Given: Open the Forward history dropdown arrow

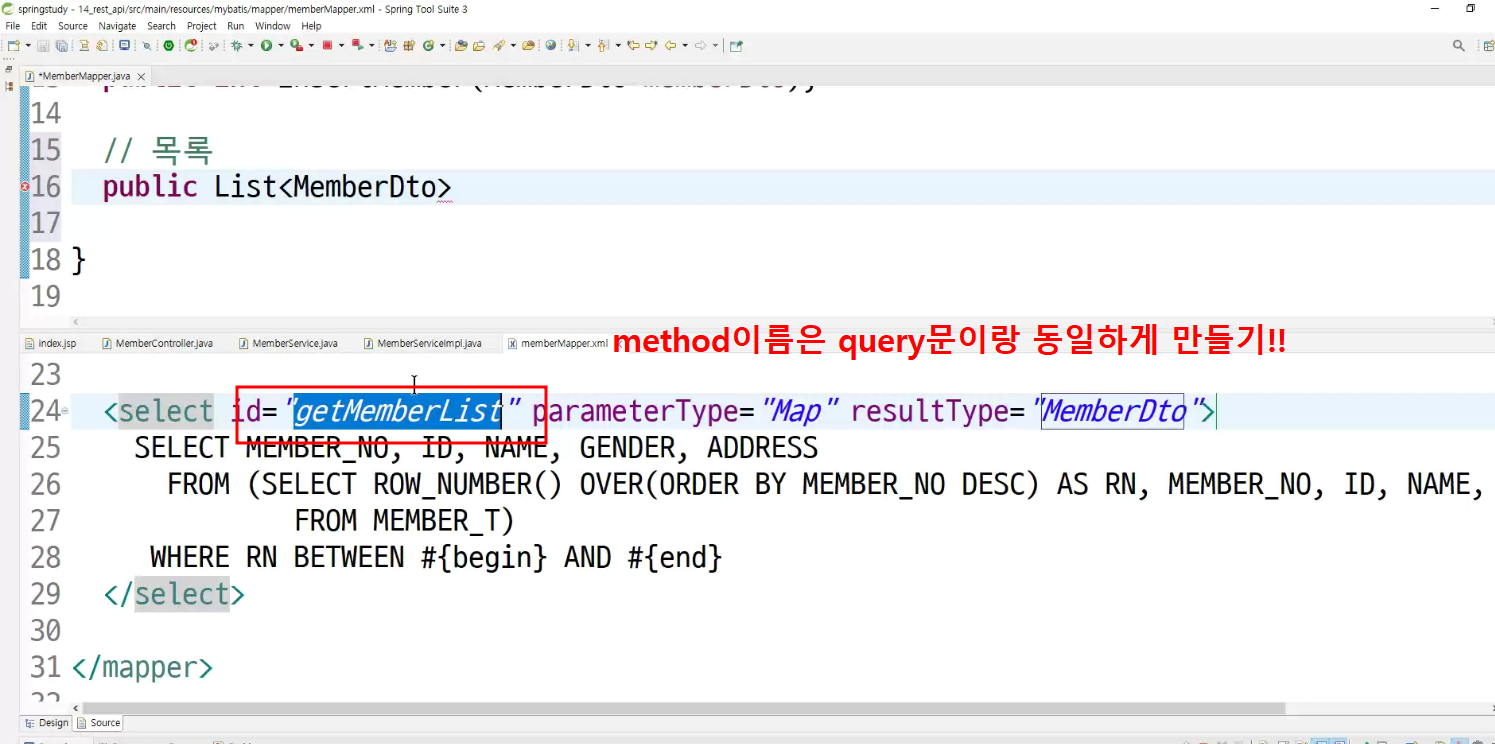Looking at the screenshot, I should [x=716, y=45].
